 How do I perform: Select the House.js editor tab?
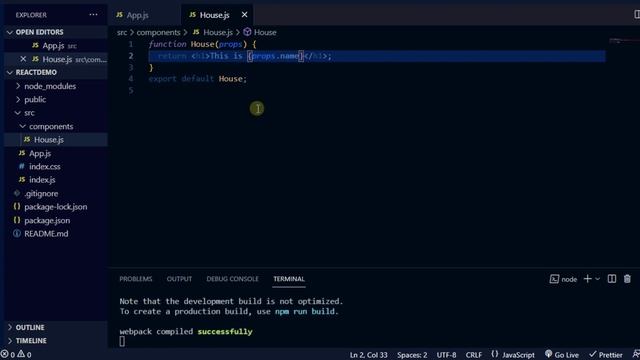pos(215,15)
